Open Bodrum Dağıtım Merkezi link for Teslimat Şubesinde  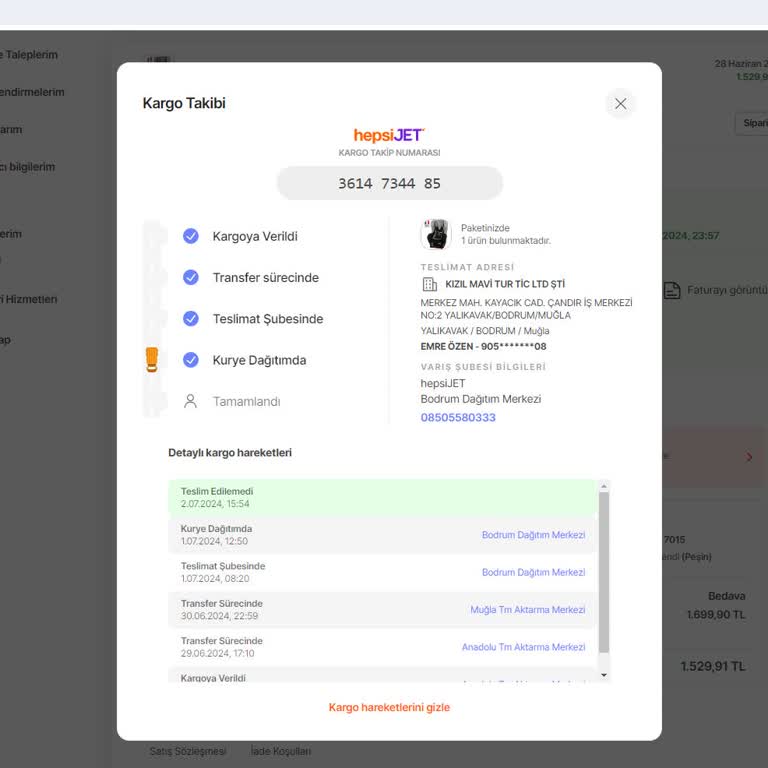click(x=533, y=572)
